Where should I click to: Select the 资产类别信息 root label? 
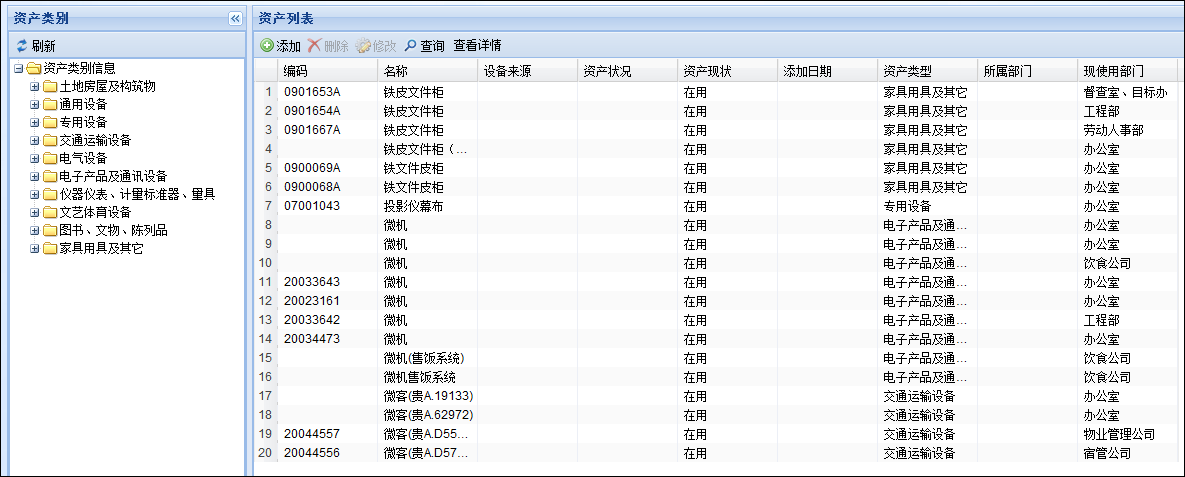point(79,68)
